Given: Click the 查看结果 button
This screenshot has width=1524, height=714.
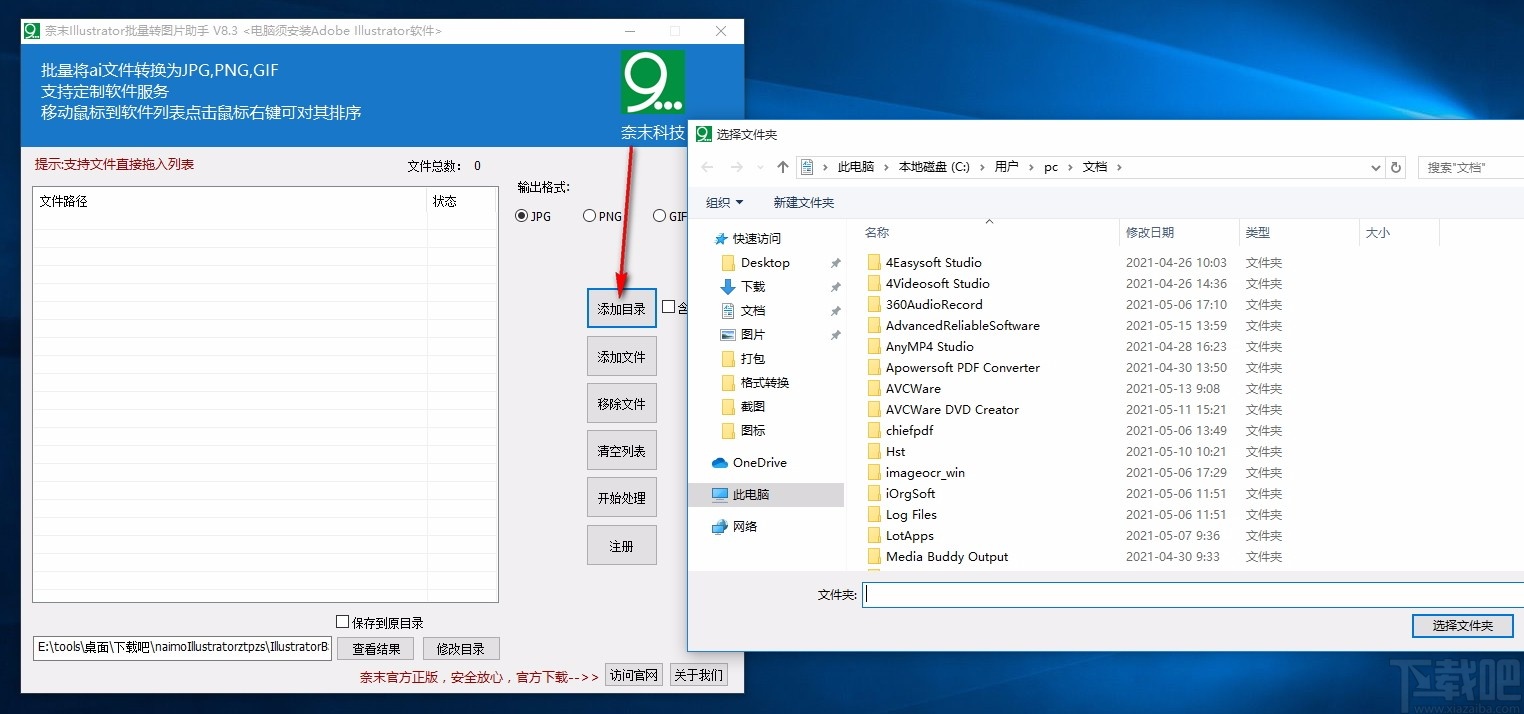Looking at the screenshot, I should point(375,649).
